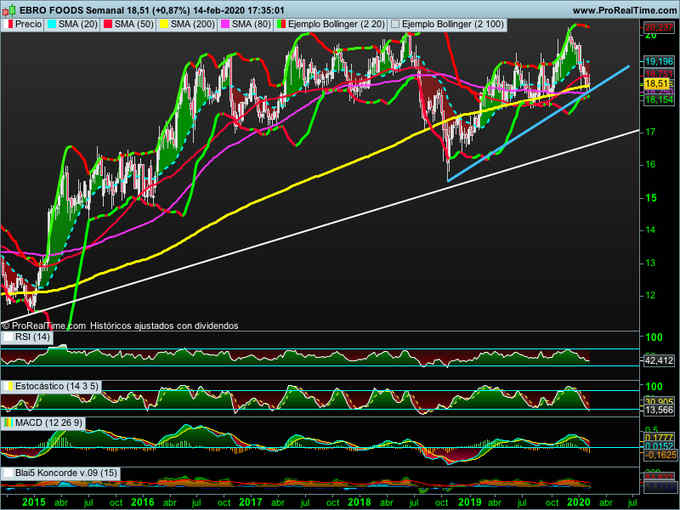Click the 14 price axis label

point(651,230)
